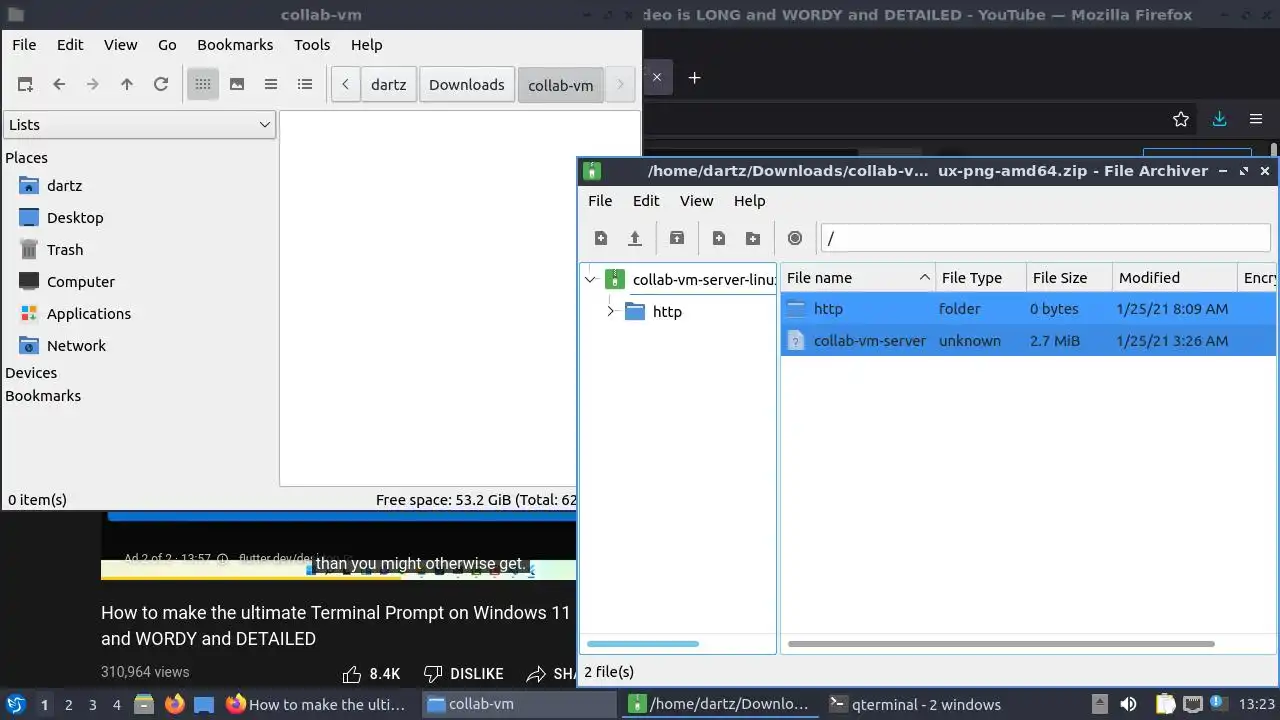Reload the collab-vm folder view

[161, 85]
